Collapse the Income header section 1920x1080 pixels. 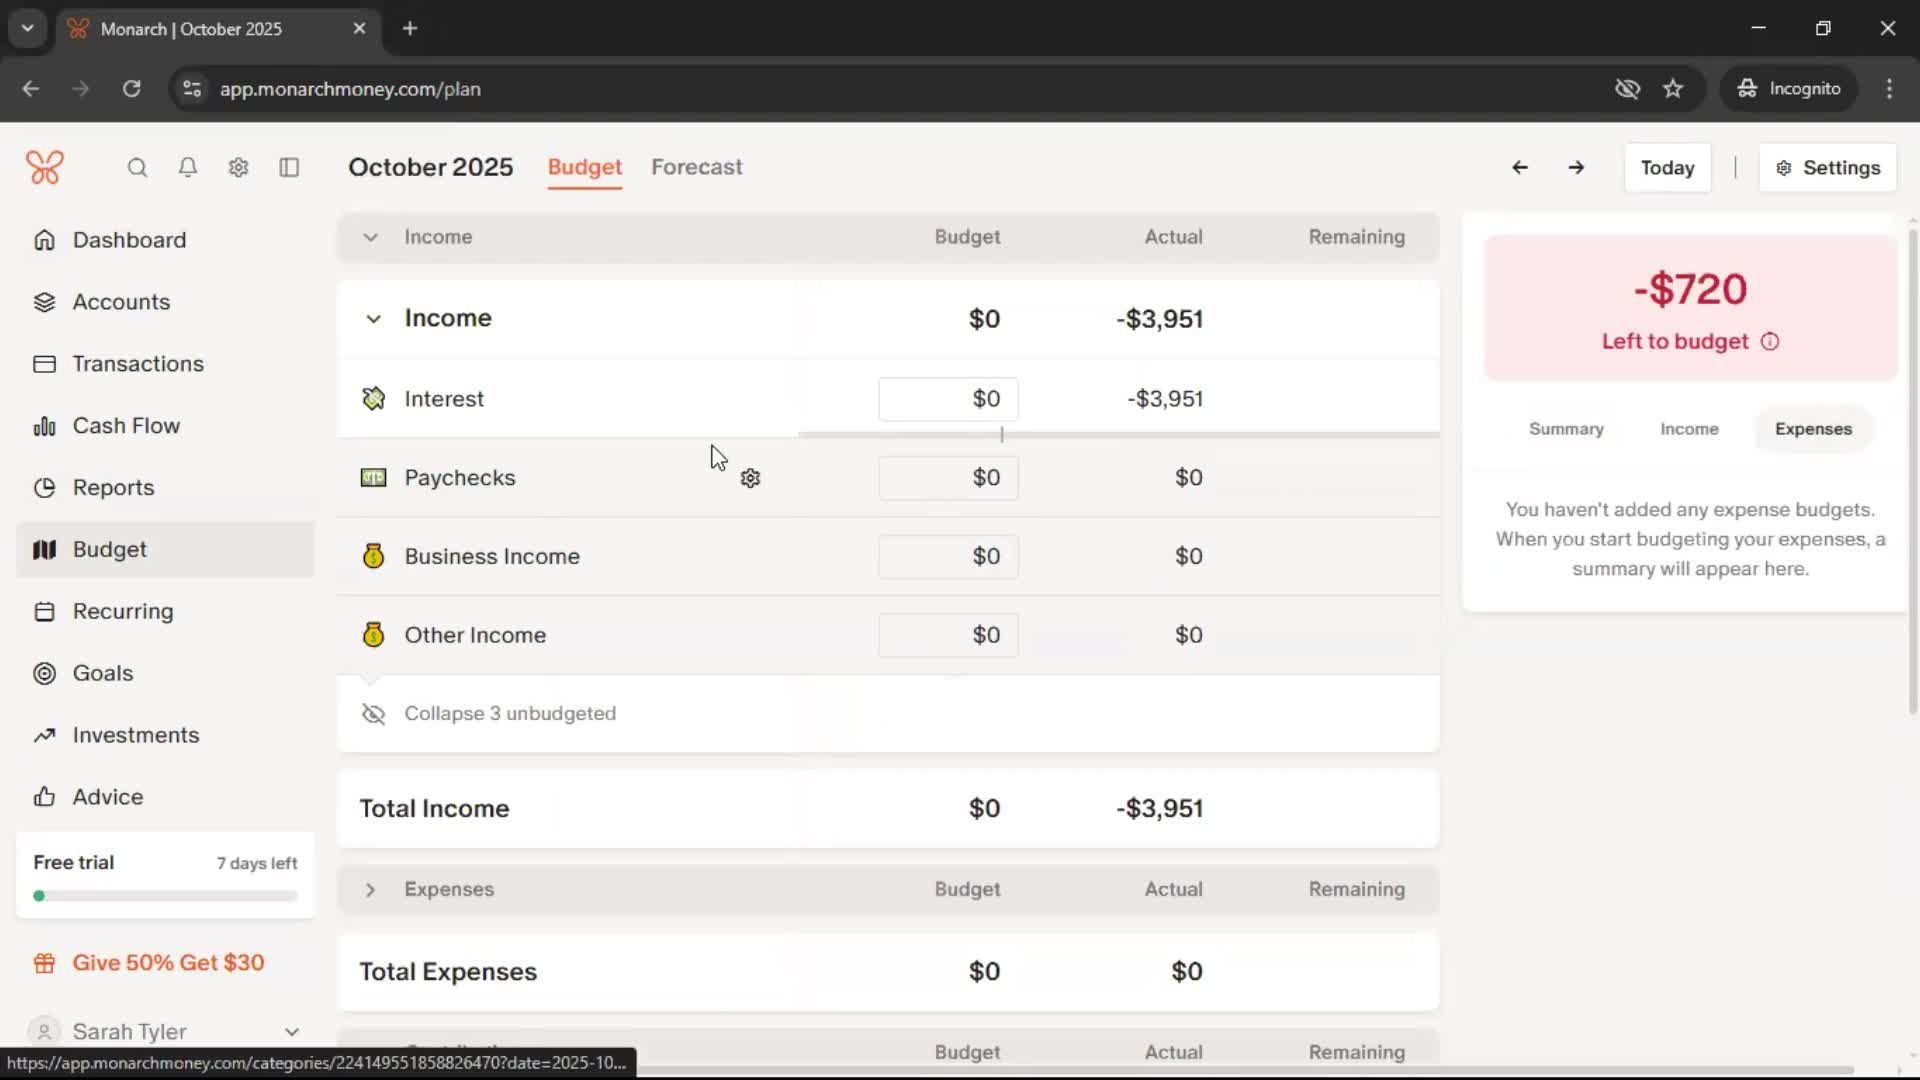[370, 238]
